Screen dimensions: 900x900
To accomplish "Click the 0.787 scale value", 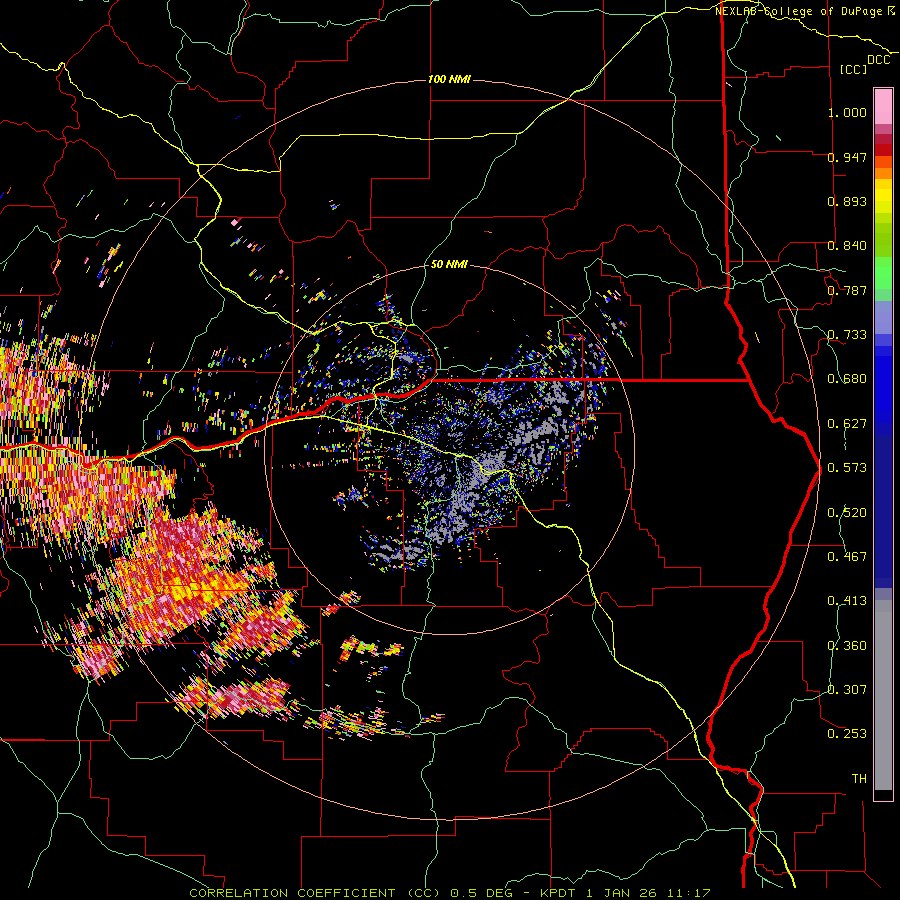I will coord(847,290).
